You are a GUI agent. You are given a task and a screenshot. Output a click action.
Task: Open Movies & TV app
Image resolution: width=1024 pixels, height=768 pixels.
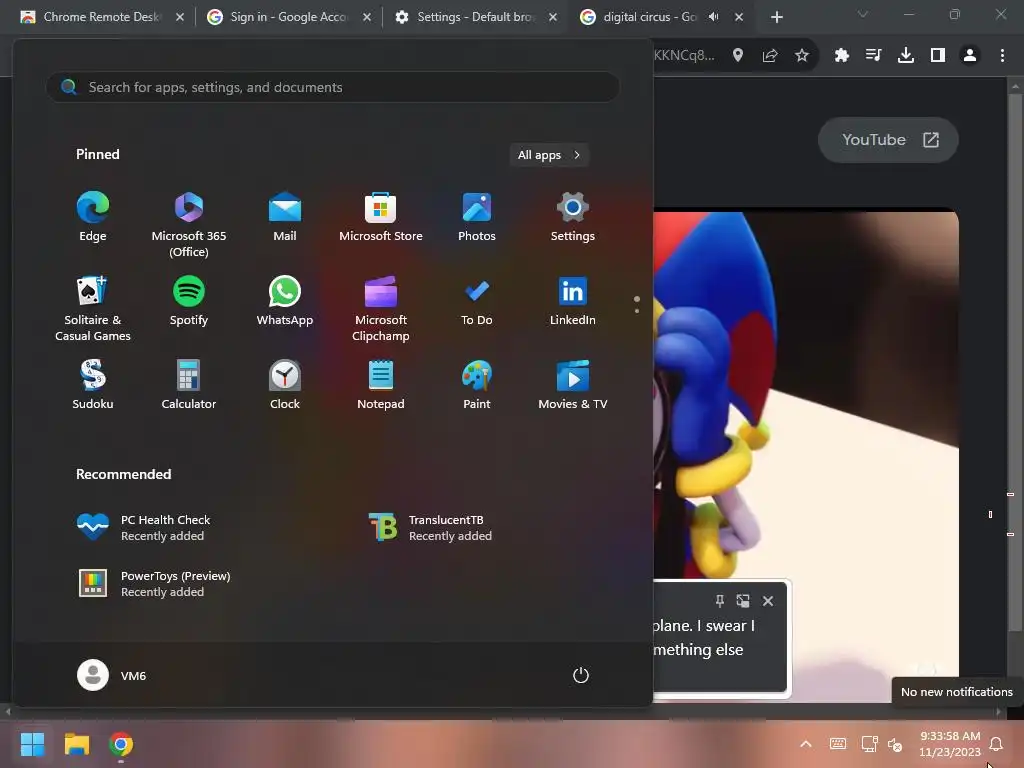(x=573, y=385)
